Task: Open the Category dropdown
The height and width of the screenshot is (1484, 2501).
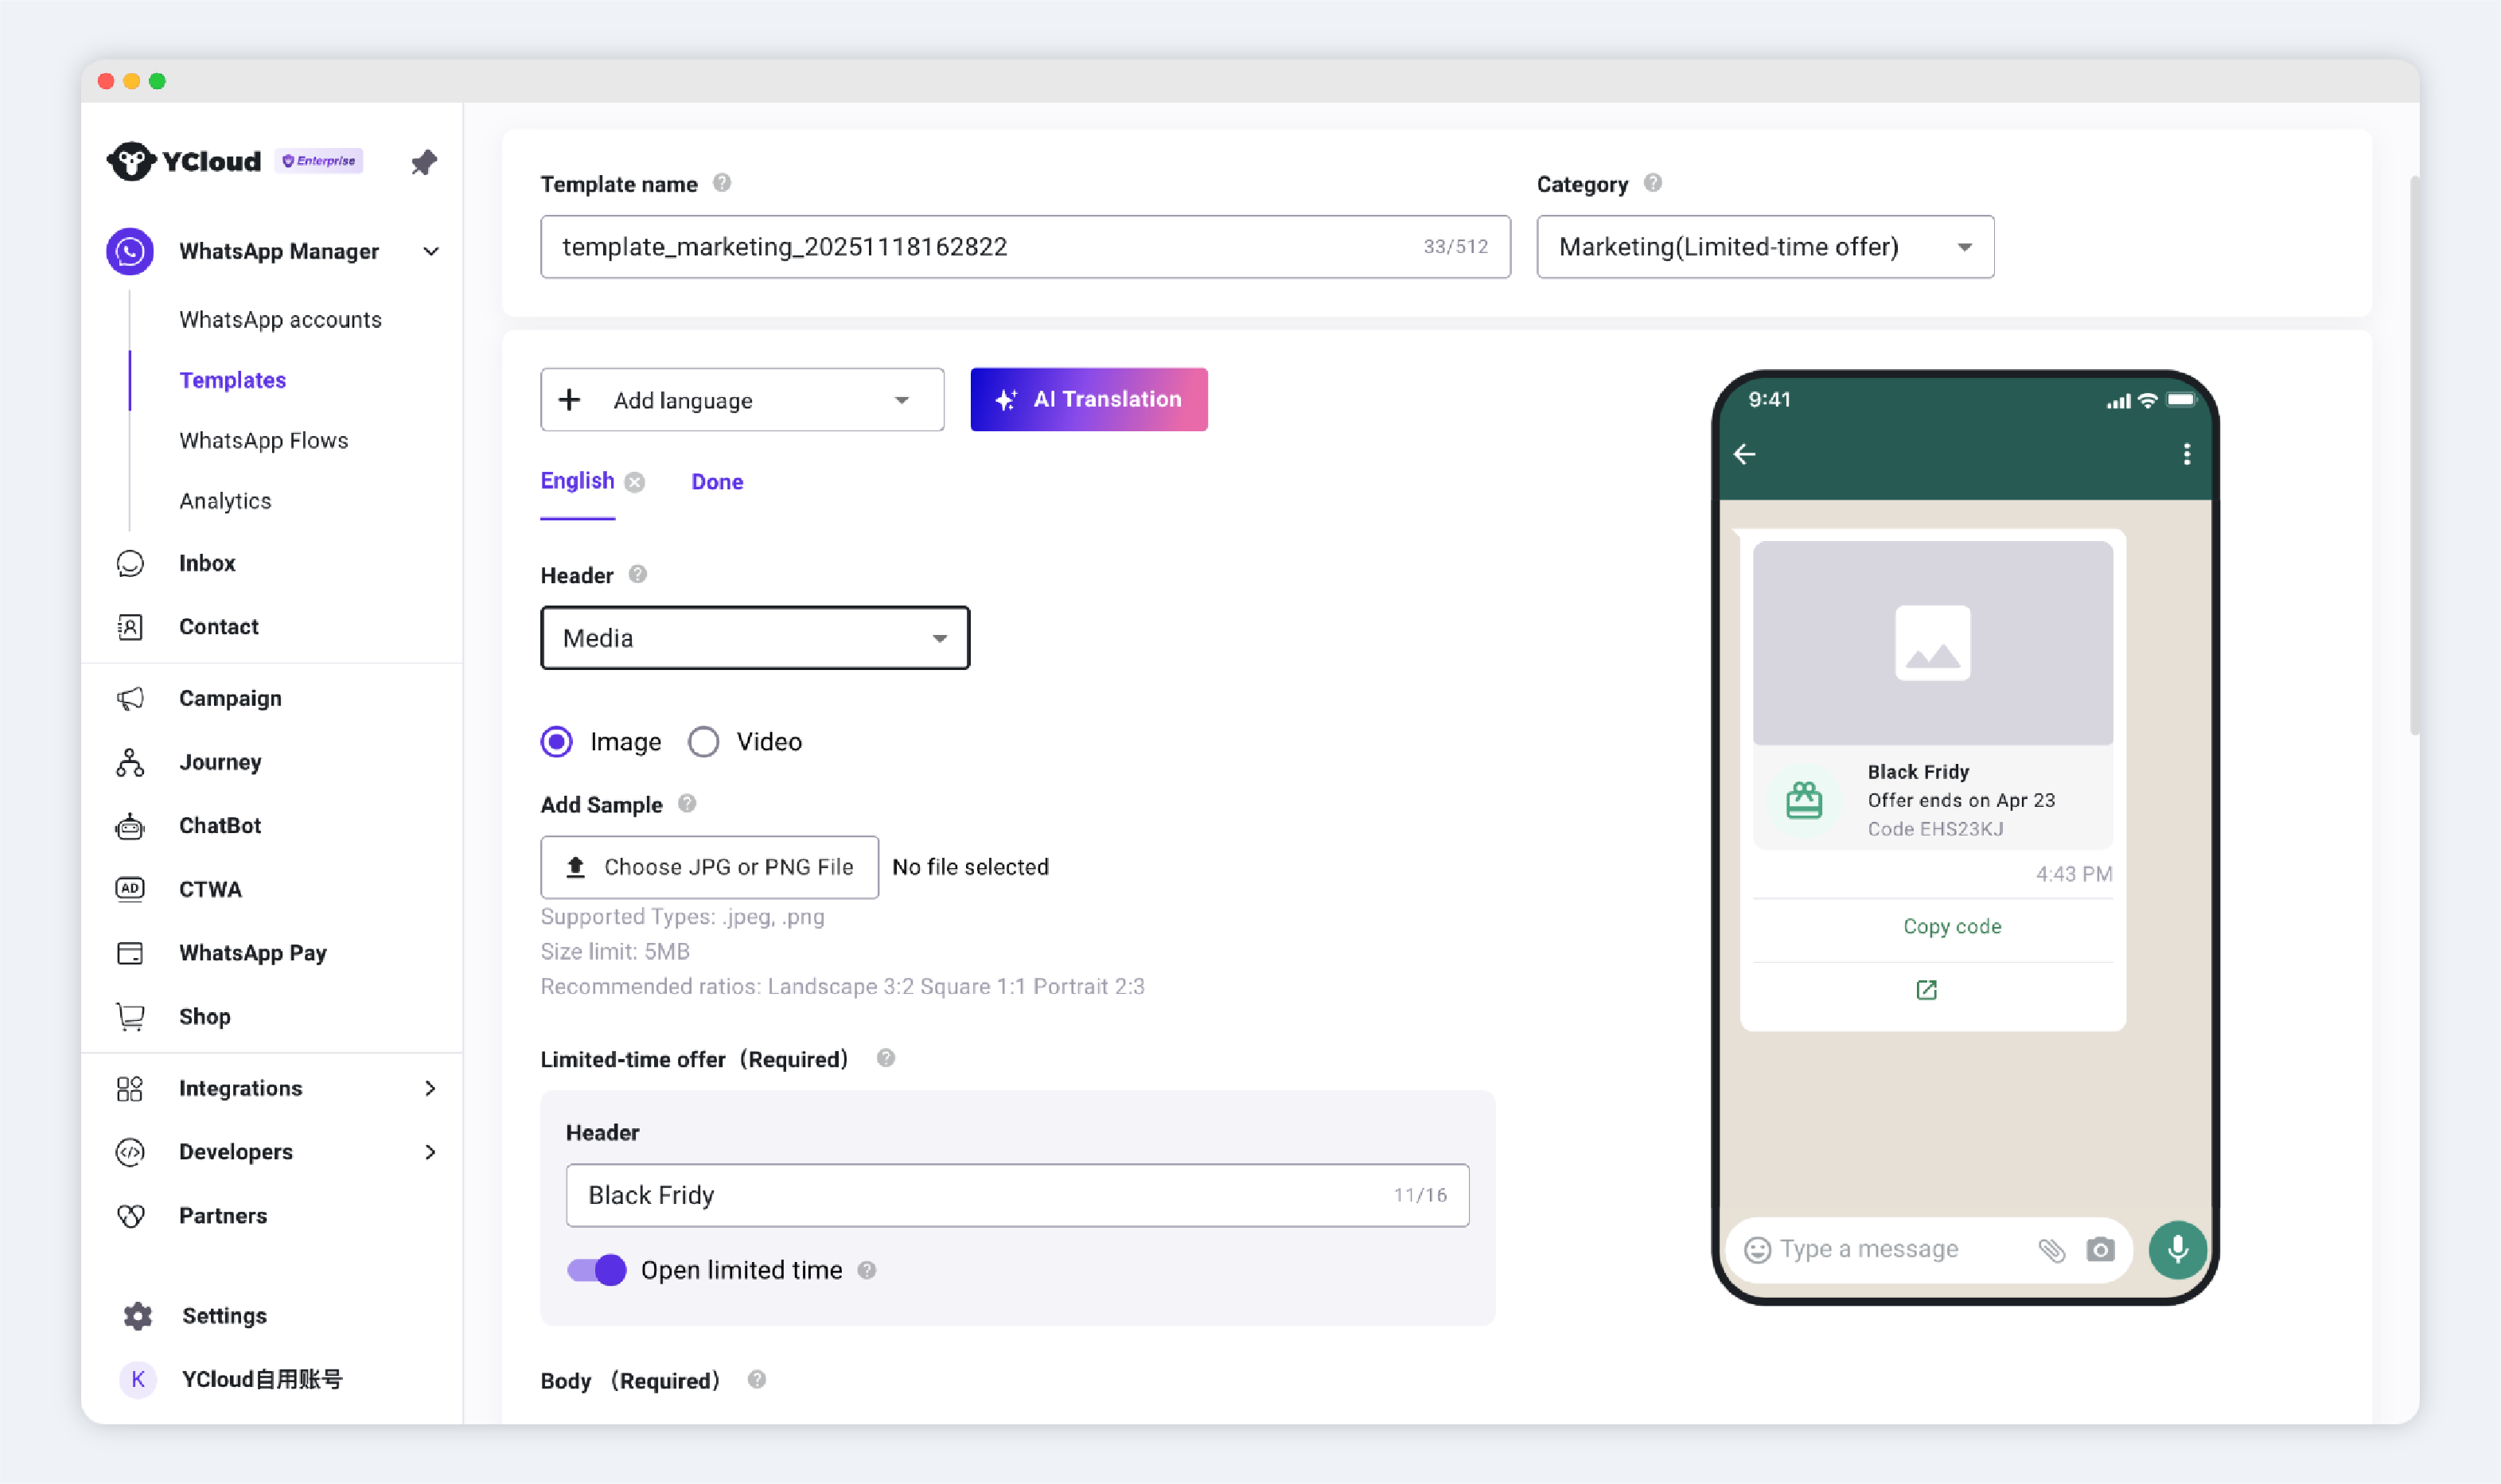Action: pyautogui.click(x=1765, y=247)
